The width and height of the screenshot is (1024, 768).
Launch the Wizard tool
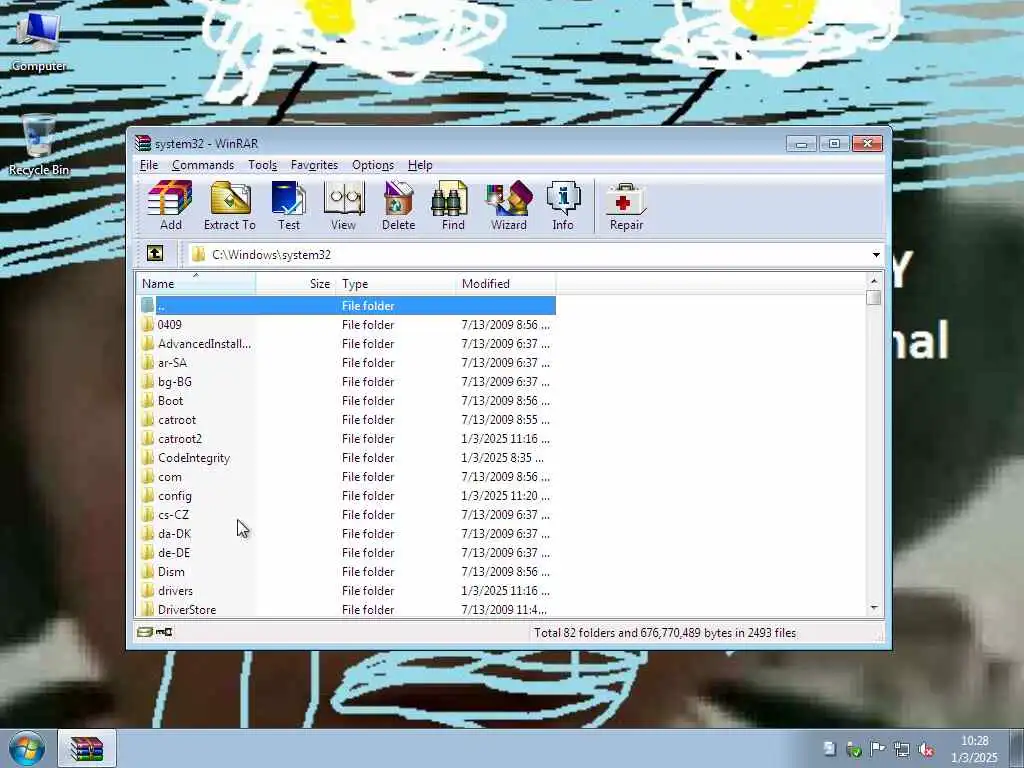coord(509,206)
